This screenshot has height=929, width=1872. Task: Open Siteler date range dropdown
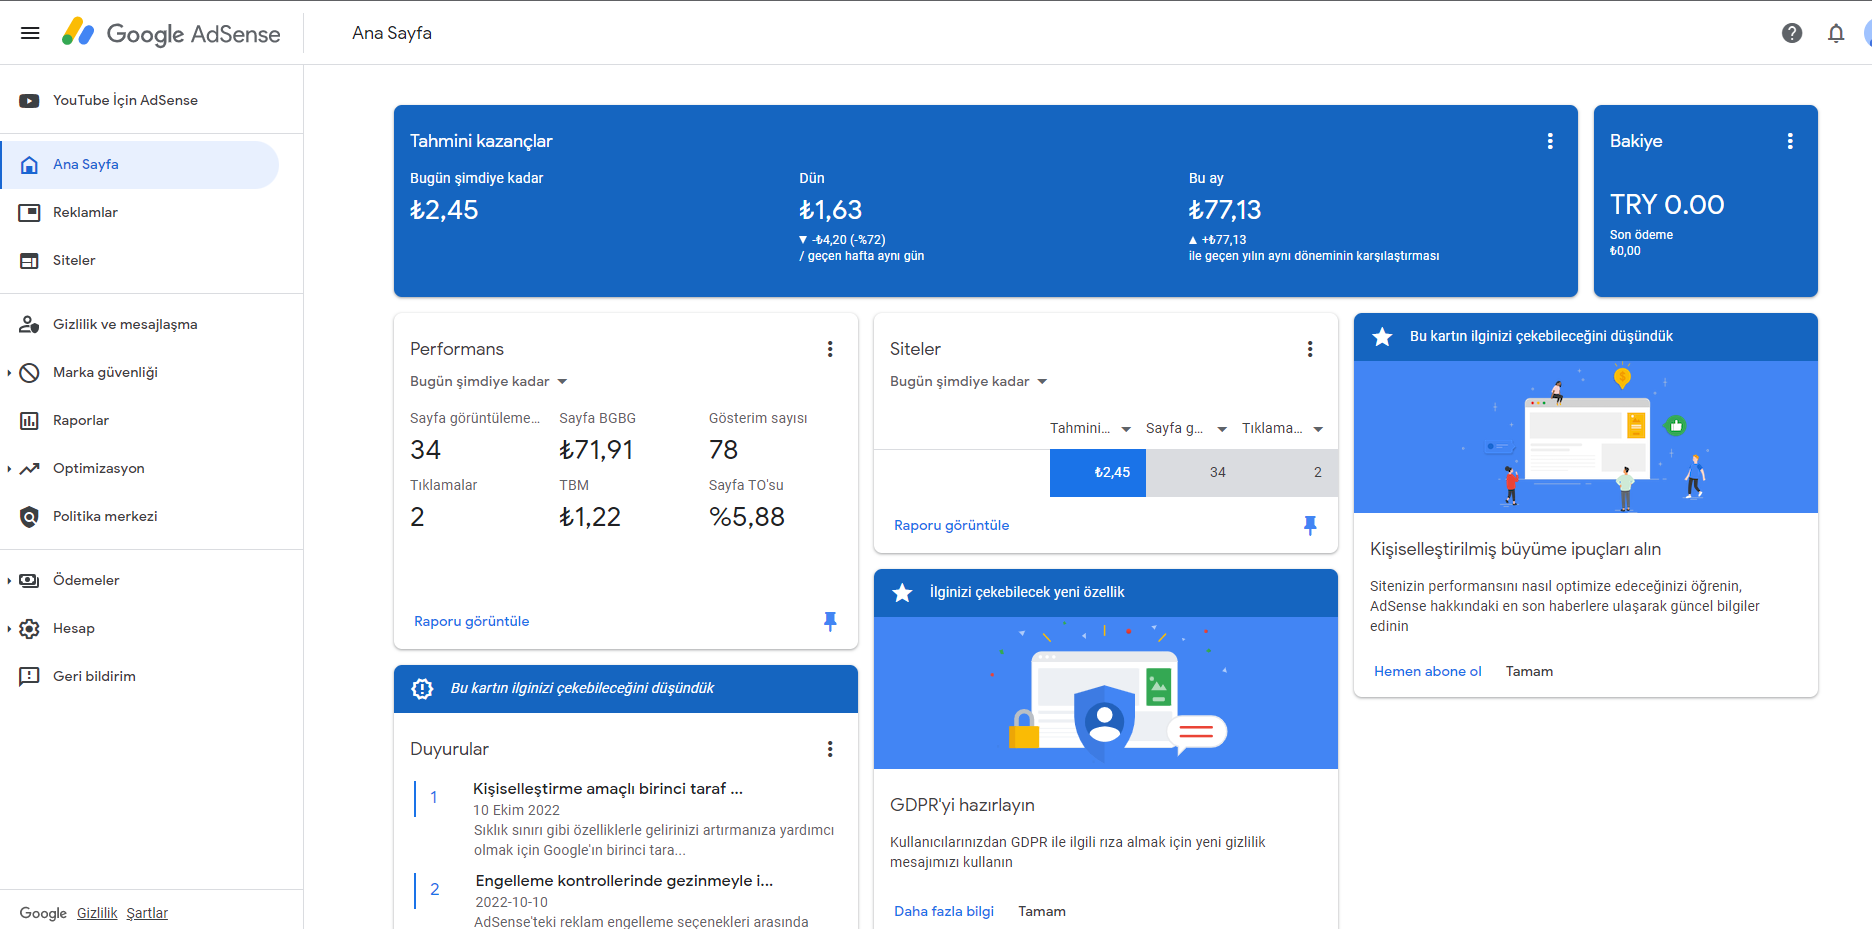tap(969, 381)
